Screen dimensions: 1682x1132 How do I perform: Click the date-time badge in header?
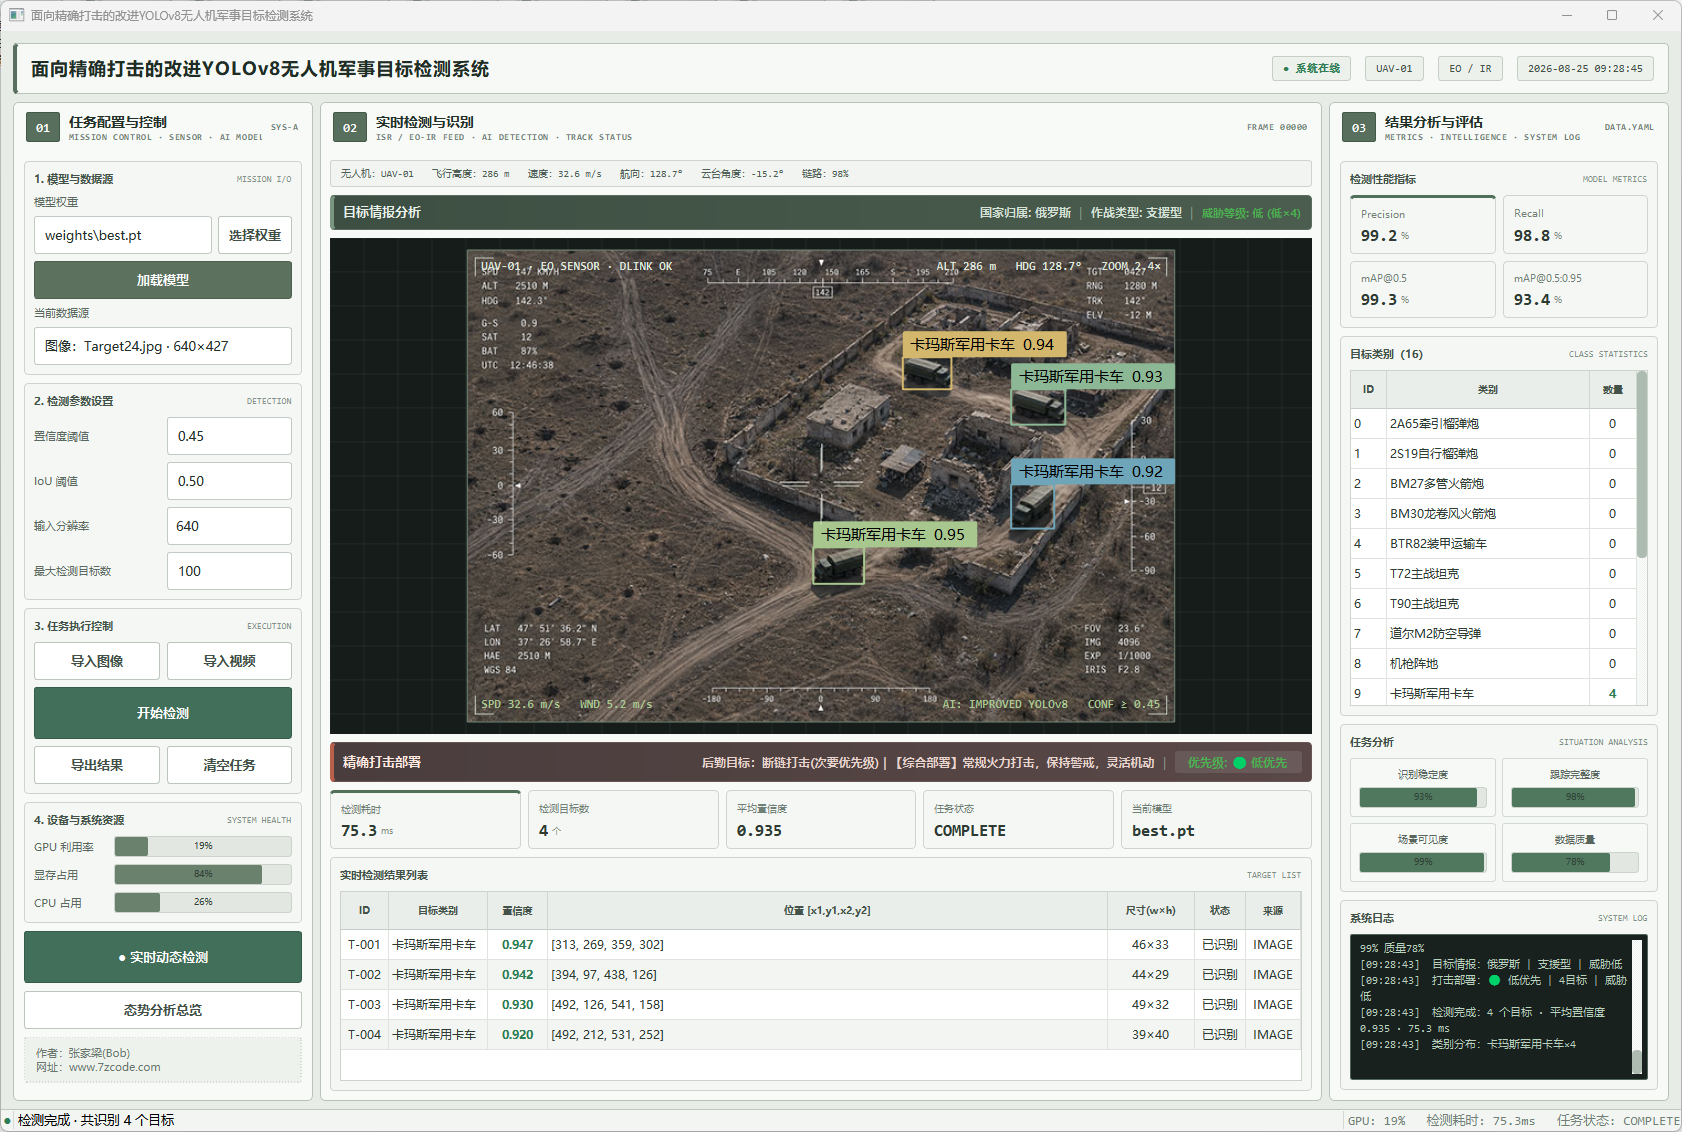tap(1585, 69)
